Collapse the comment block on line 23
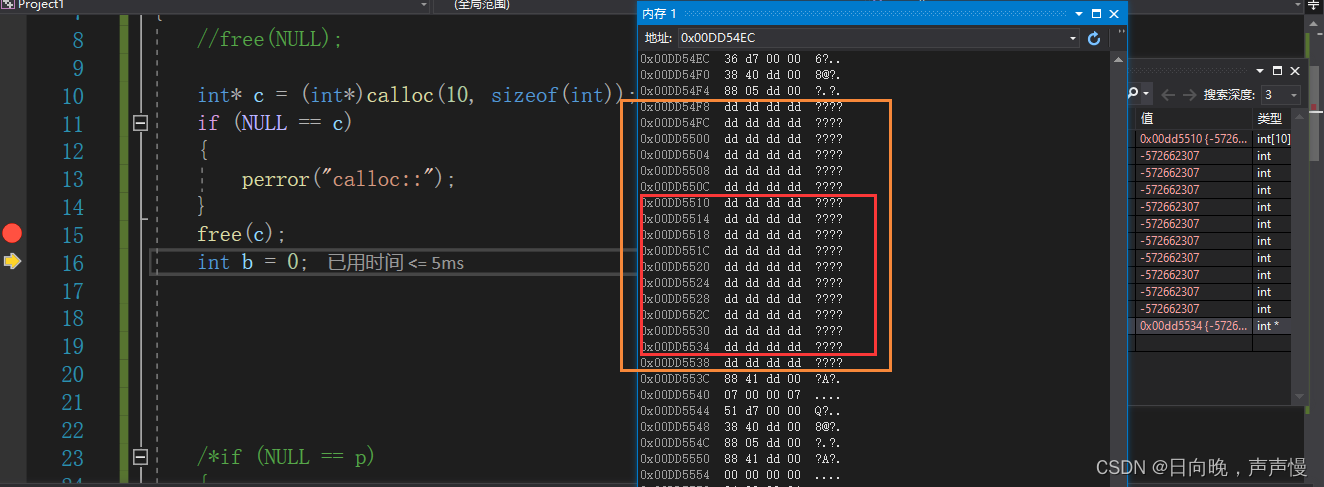The height and width of the screenshot is (487, 1324). pos(140,456)
